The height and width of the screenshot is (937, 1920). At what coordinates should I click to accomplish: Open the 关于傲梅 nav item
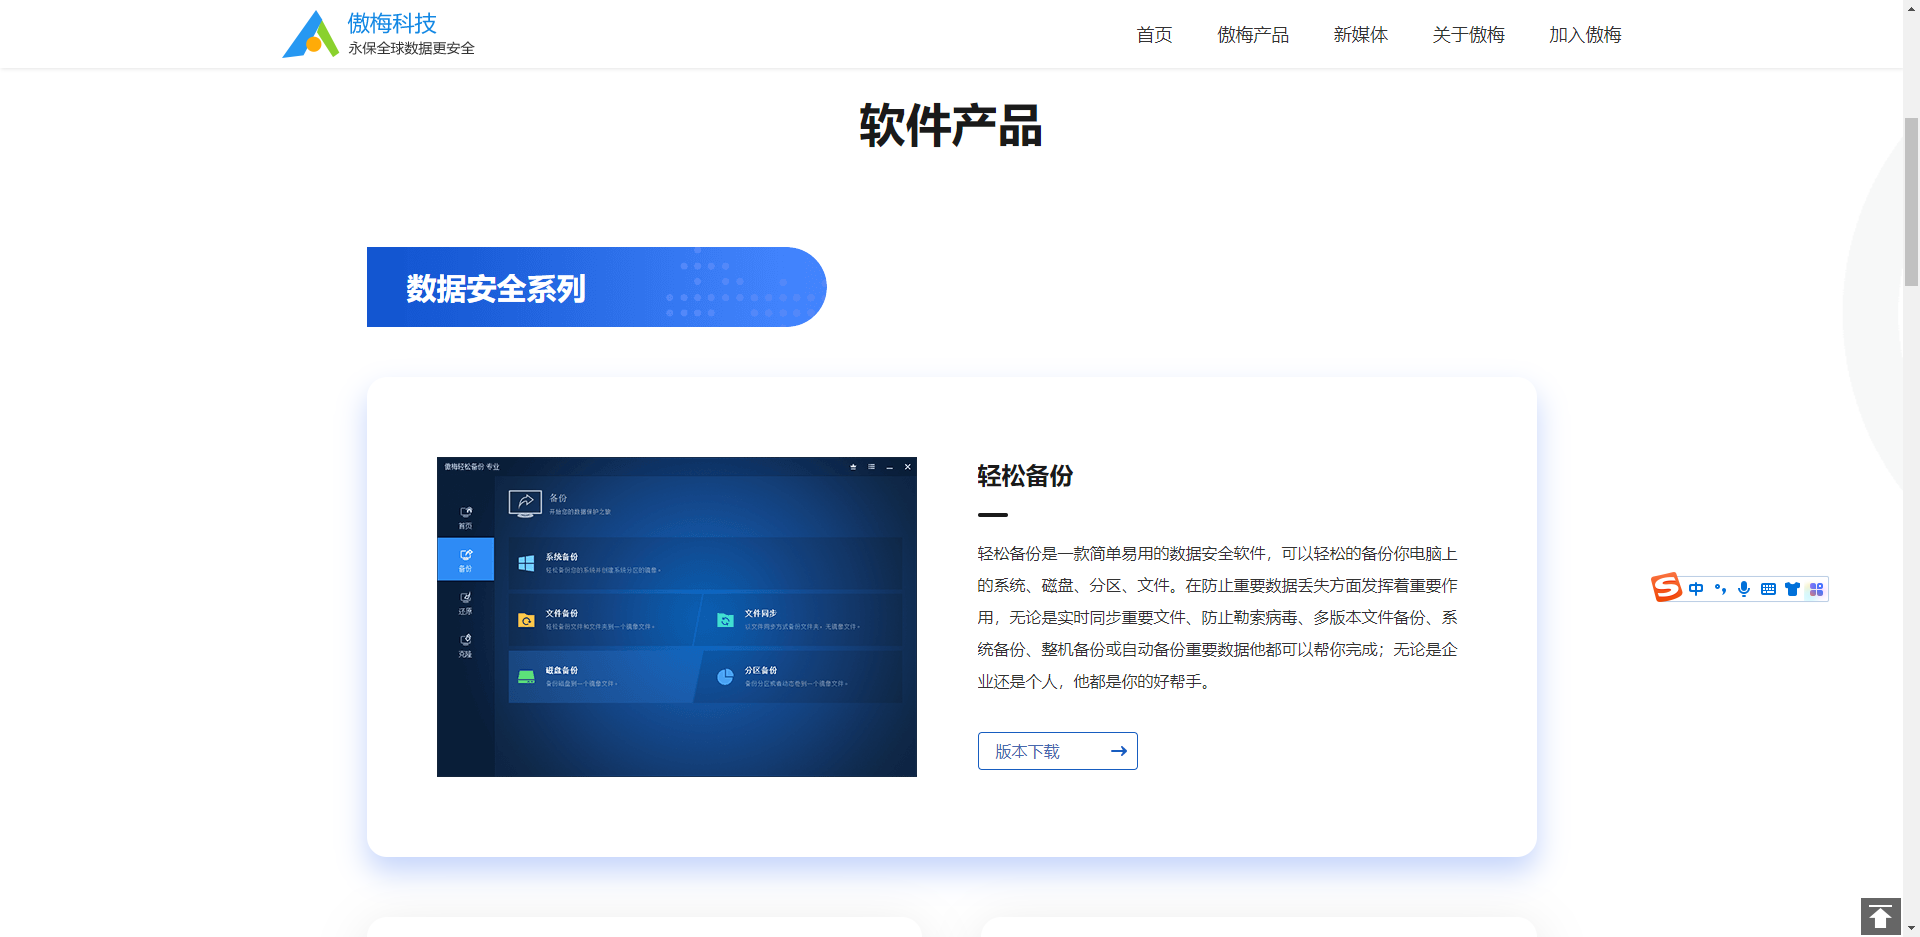[1469, 35]
